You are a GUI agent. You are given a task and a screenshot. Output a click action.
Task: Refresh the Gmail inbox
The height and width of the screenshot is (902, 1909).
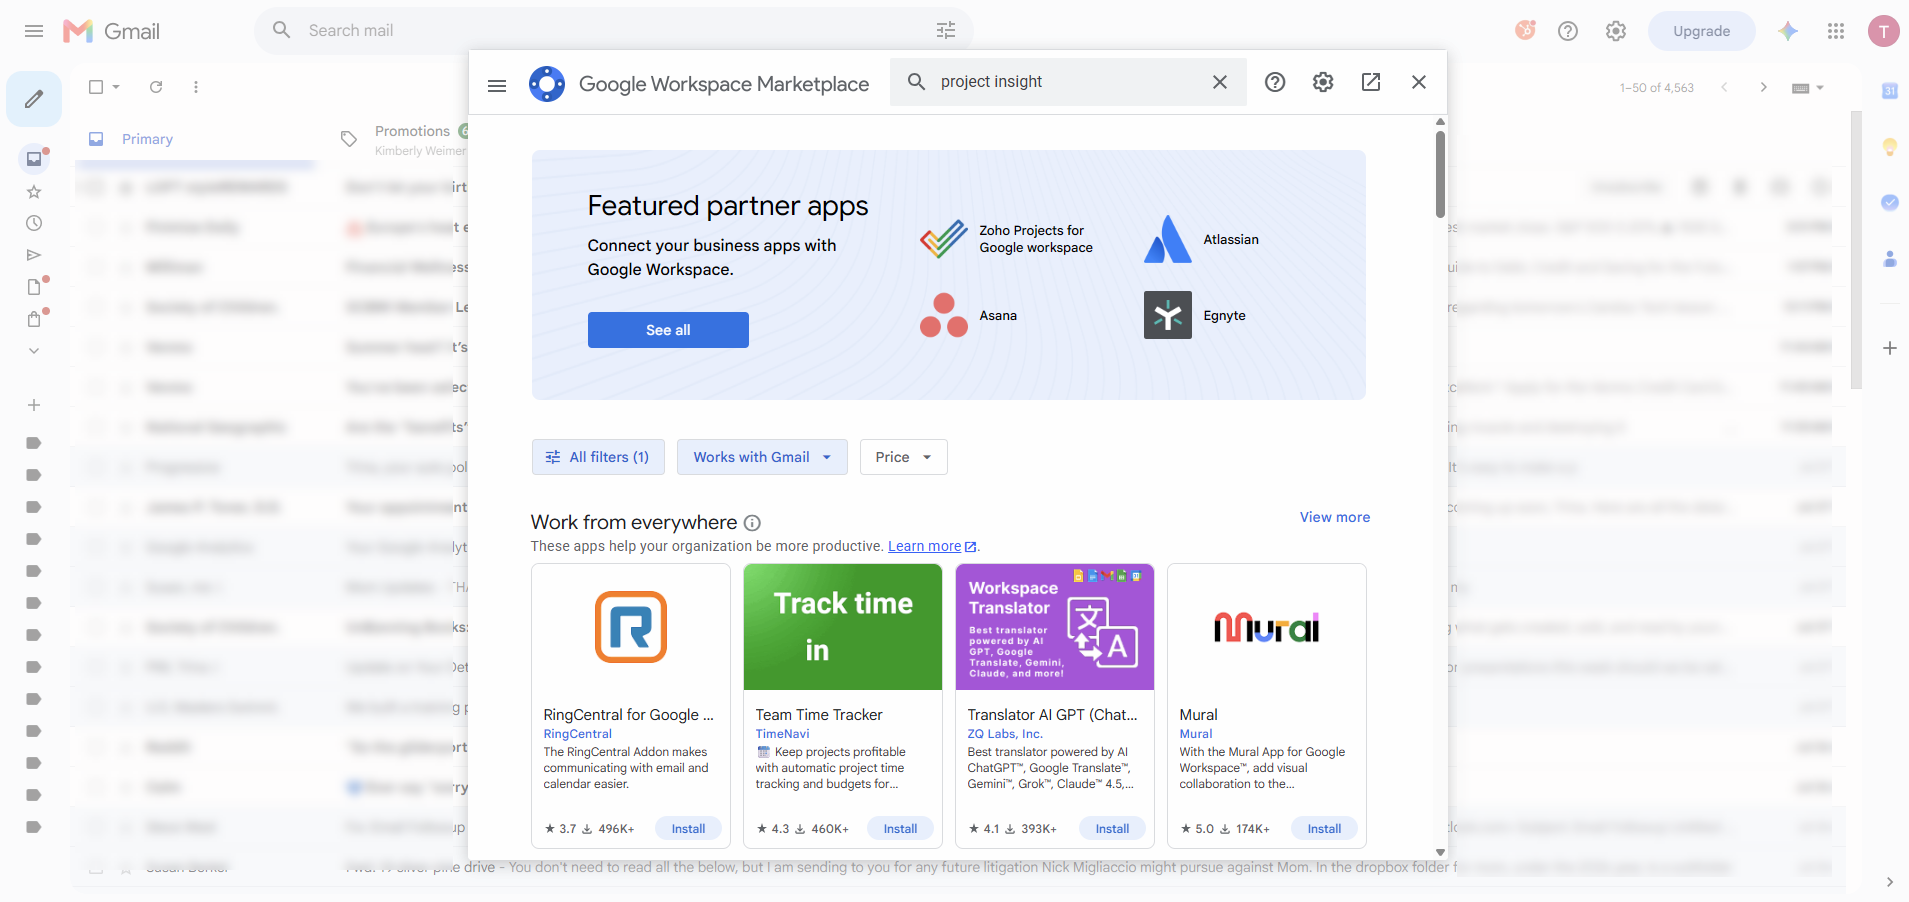pos(156,87)
